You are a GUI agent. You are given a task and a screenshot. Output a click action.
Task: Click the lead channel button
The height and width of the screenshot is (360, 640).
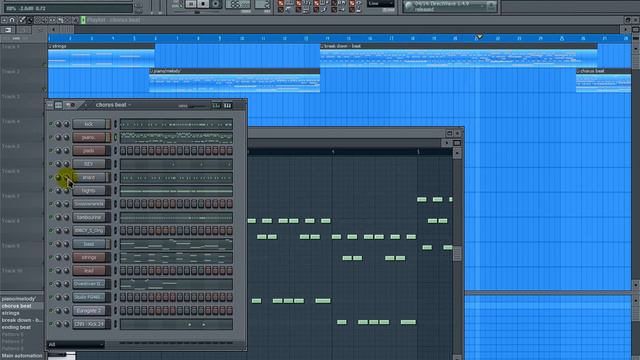89,271
